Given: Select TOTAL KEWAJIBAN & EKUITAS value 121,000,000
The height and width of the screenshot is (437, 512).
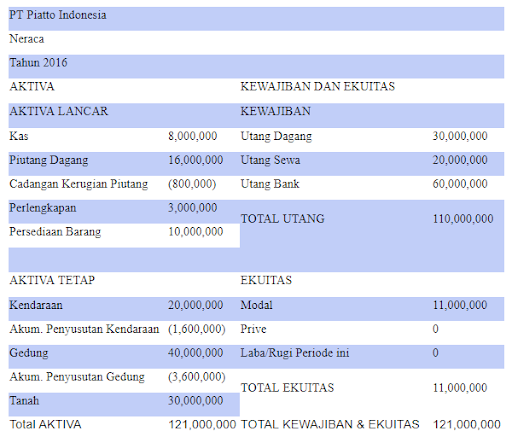Looking at the screenshot, I should (x=467, y=424).
